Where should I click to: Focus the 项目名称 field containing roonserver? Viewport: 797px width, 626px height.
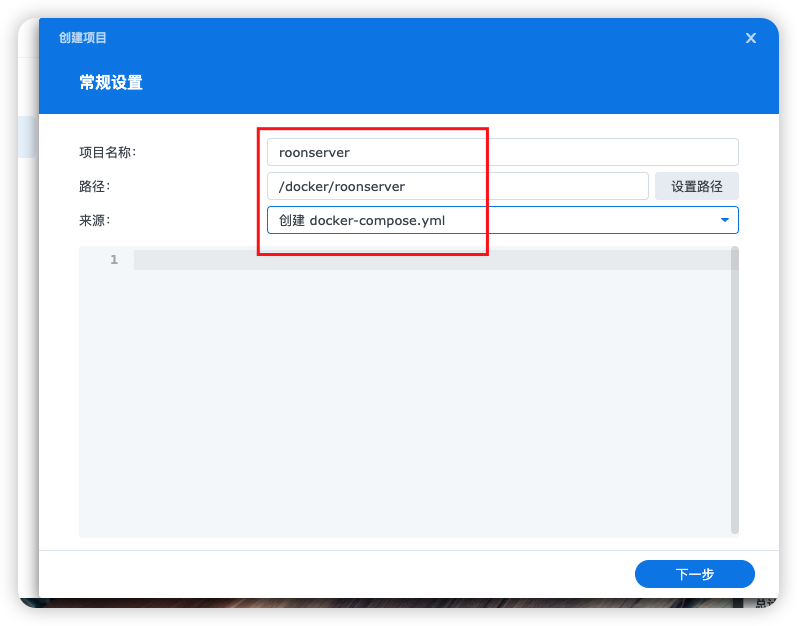[x=502, y=152]
